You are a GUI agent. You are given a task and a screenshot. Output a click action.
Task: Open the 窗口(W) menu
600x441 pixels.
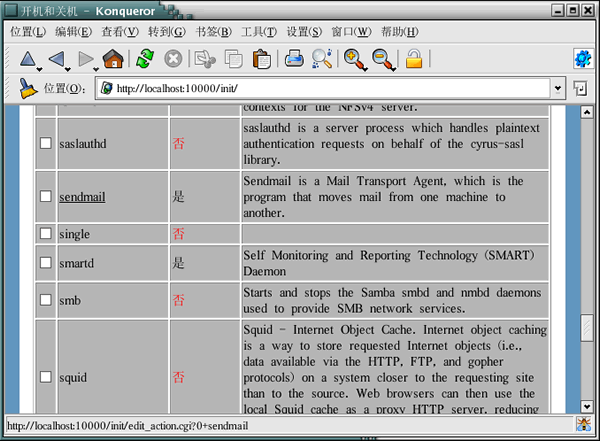(x=351, y=32)
